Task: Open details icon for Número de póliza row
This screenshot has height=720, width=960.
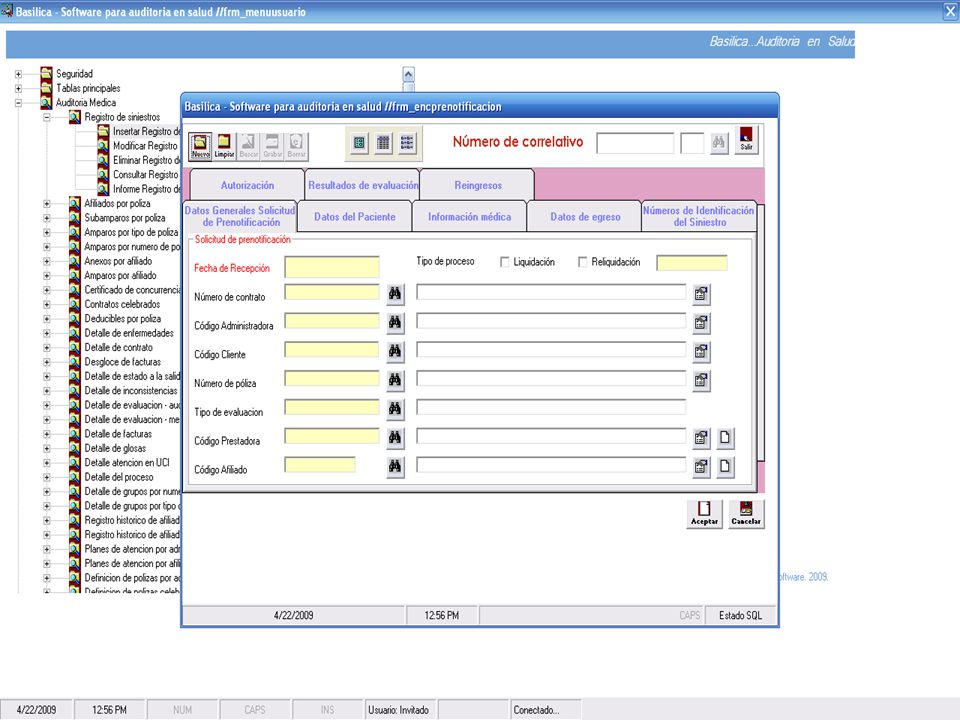Action: (702, 381)
